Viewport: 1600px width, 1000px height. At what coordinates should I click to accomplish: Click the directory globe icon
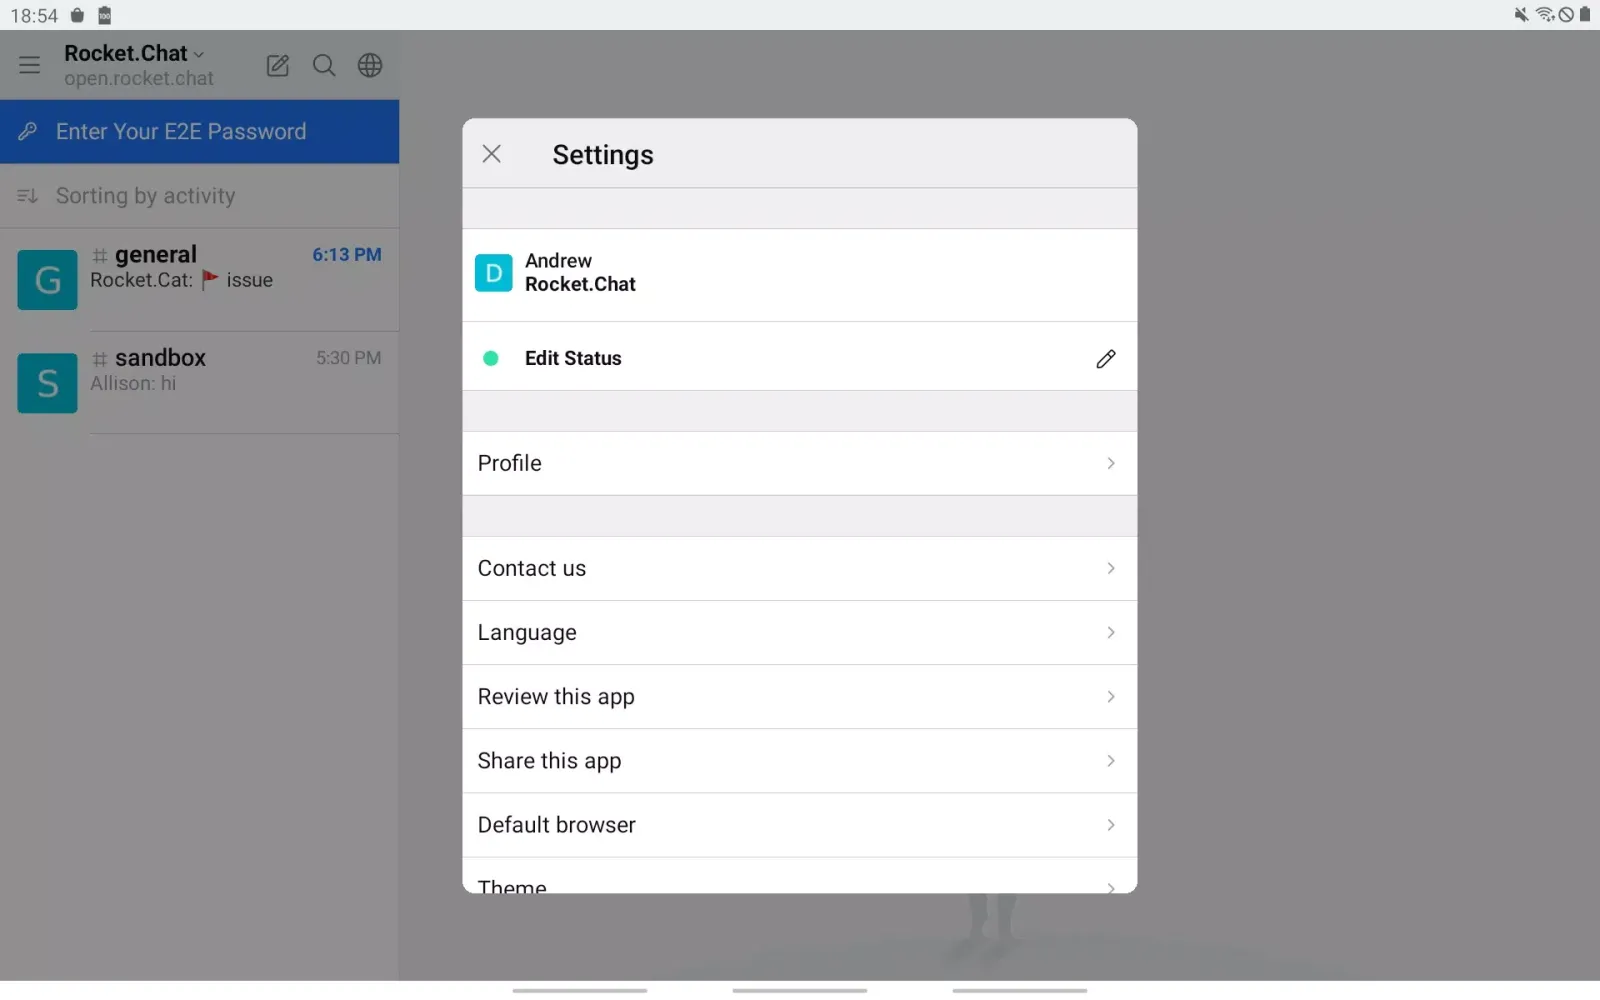click(369, 65)
